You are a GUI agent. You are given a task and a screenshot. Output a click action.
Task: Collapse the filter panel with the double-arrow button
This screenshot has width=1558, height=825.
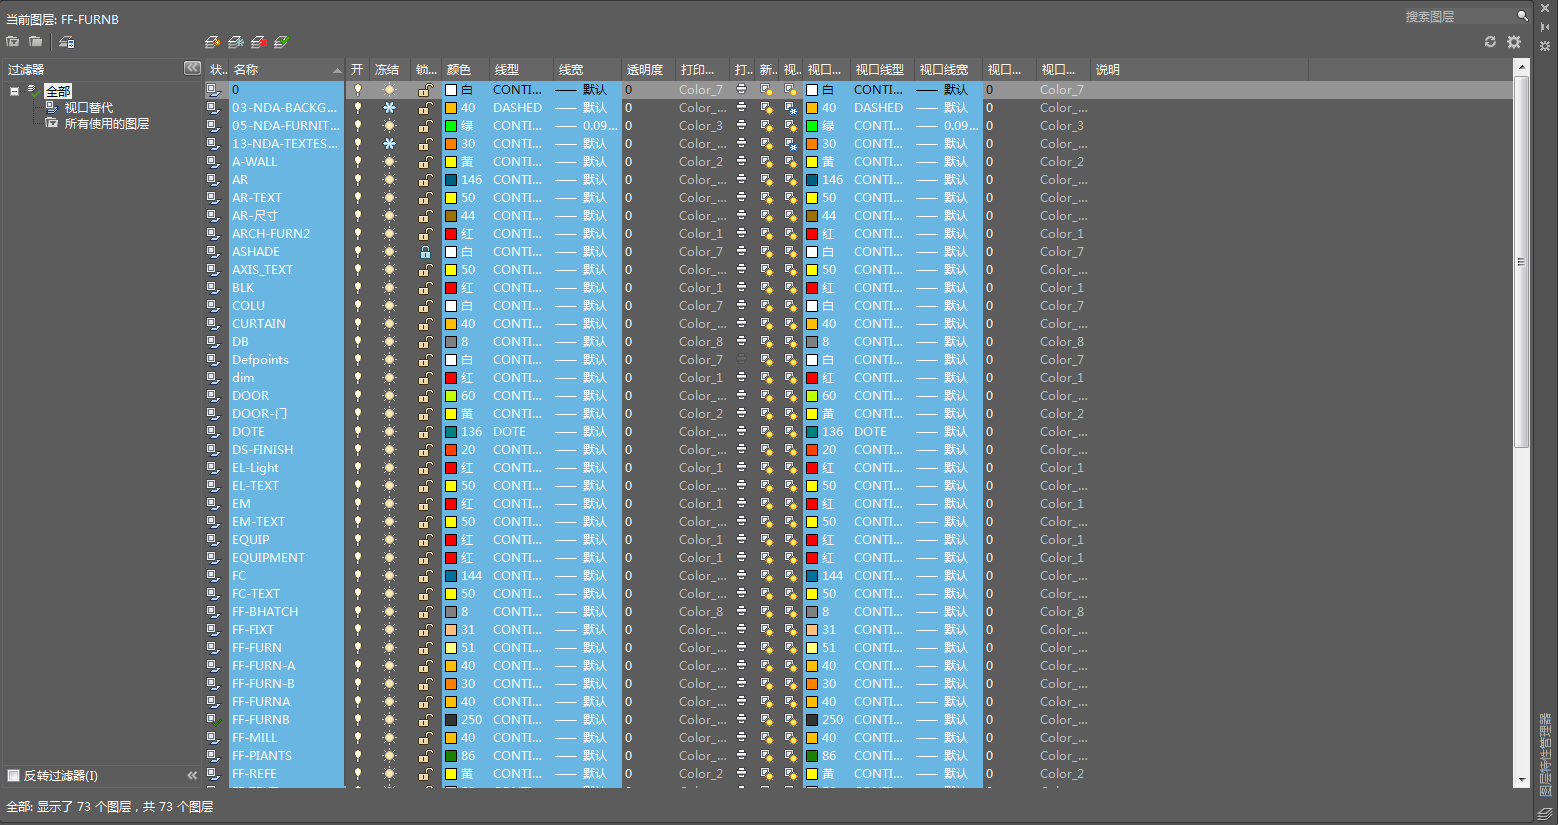pos(192,68)
